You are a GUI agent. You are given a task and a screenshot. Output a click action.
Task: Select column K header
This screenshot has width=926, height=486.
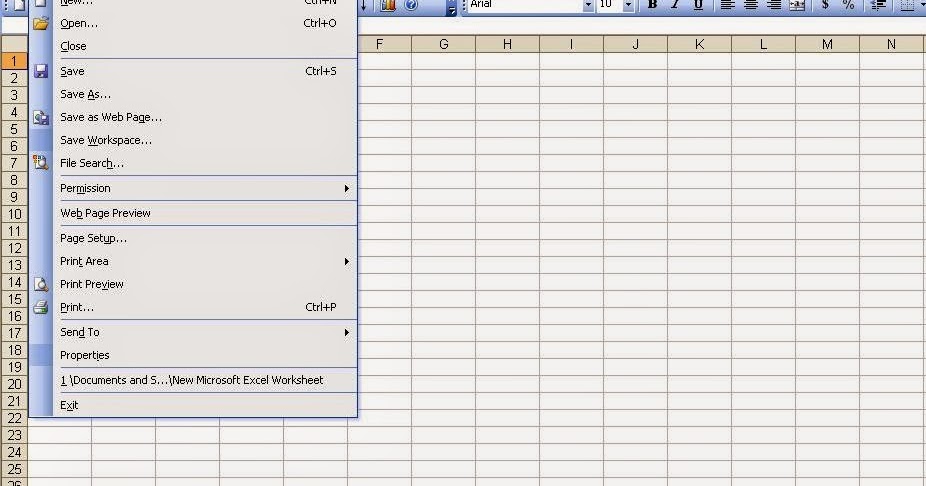point(699,44)
